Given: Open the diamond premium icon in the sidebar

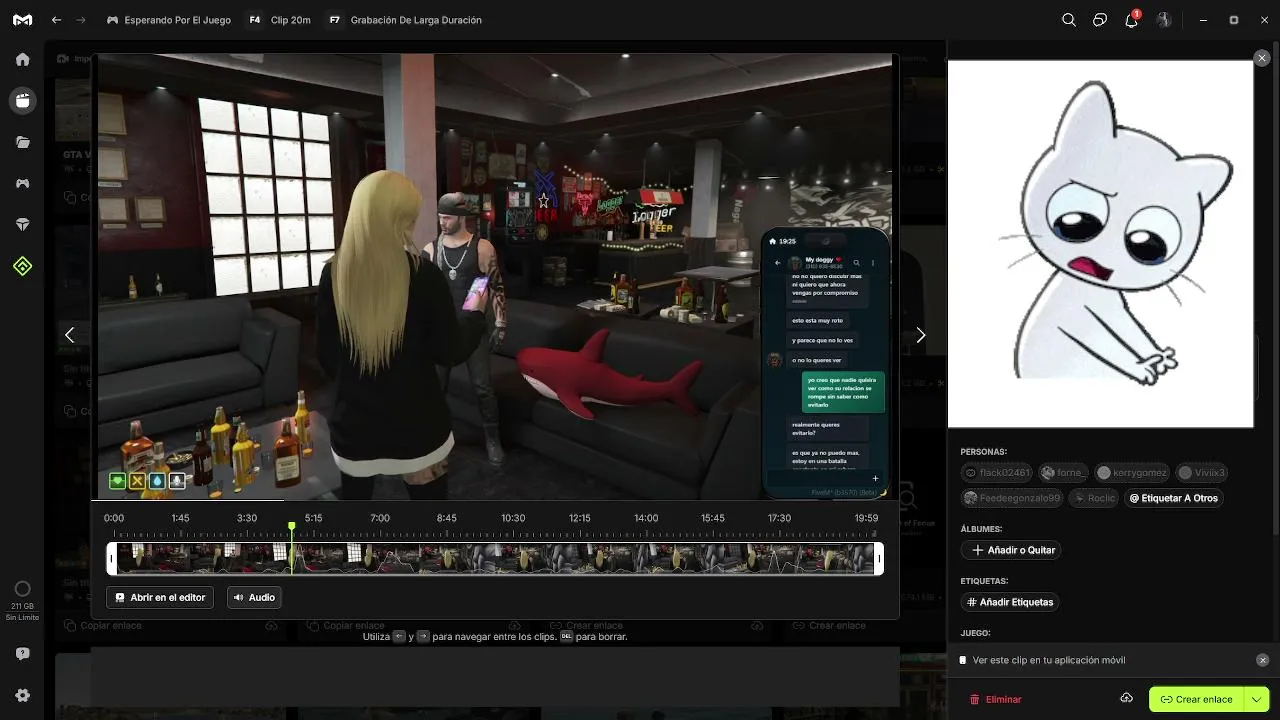Looking at the screenshot, I should coord(22,225).
